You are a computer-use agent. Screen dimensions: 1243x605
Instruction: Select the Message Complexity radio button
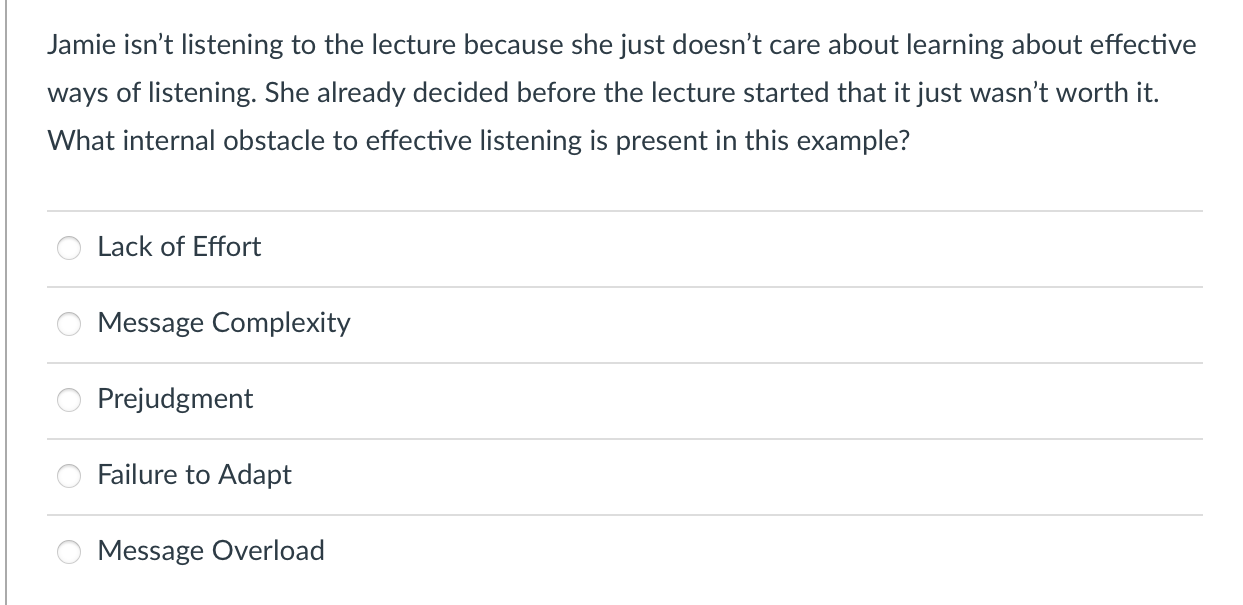pyautogui.click(x=68, y=324)
